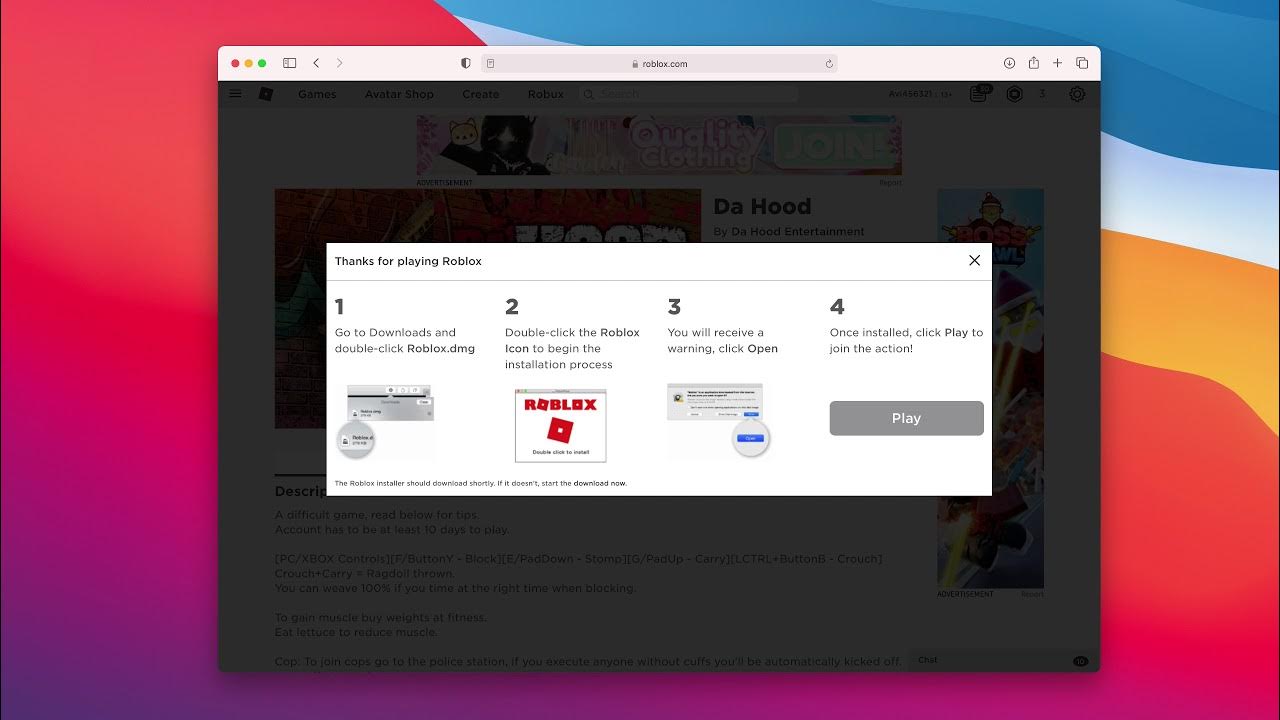The image size is (1280, 720).
Task: Click the gray Play button
Action: coord(906,418)
